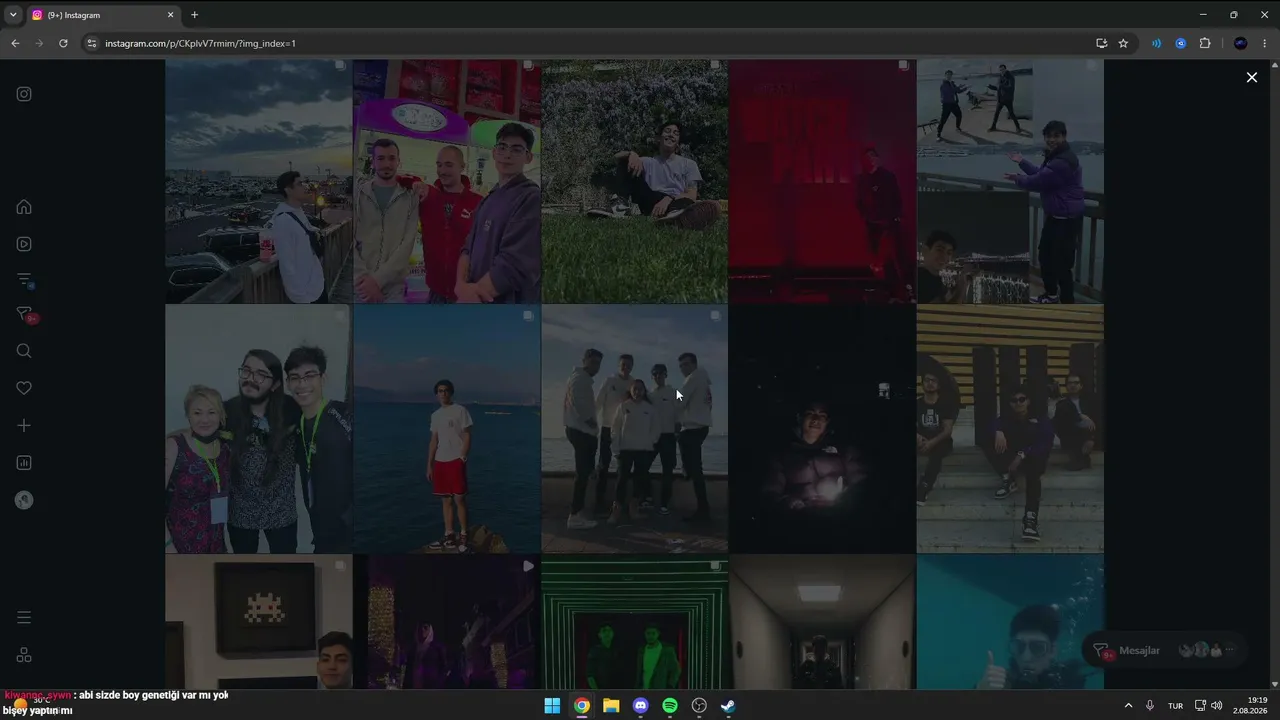This screenshot has width=1280, height=720.
Task: Open dark photo of person holding a light
Action: (822, 429)
